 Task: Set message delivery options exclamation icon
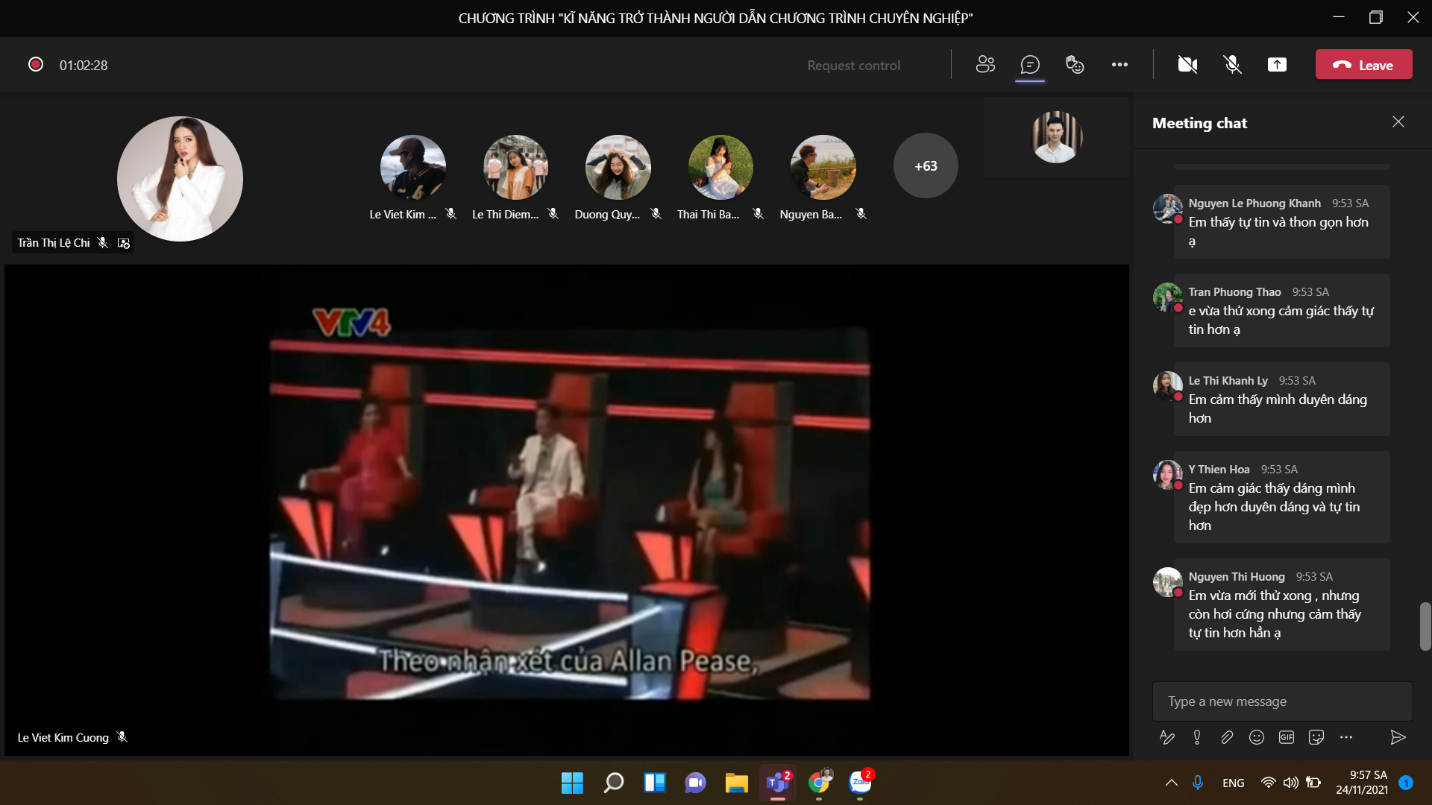coord(1197,738)
